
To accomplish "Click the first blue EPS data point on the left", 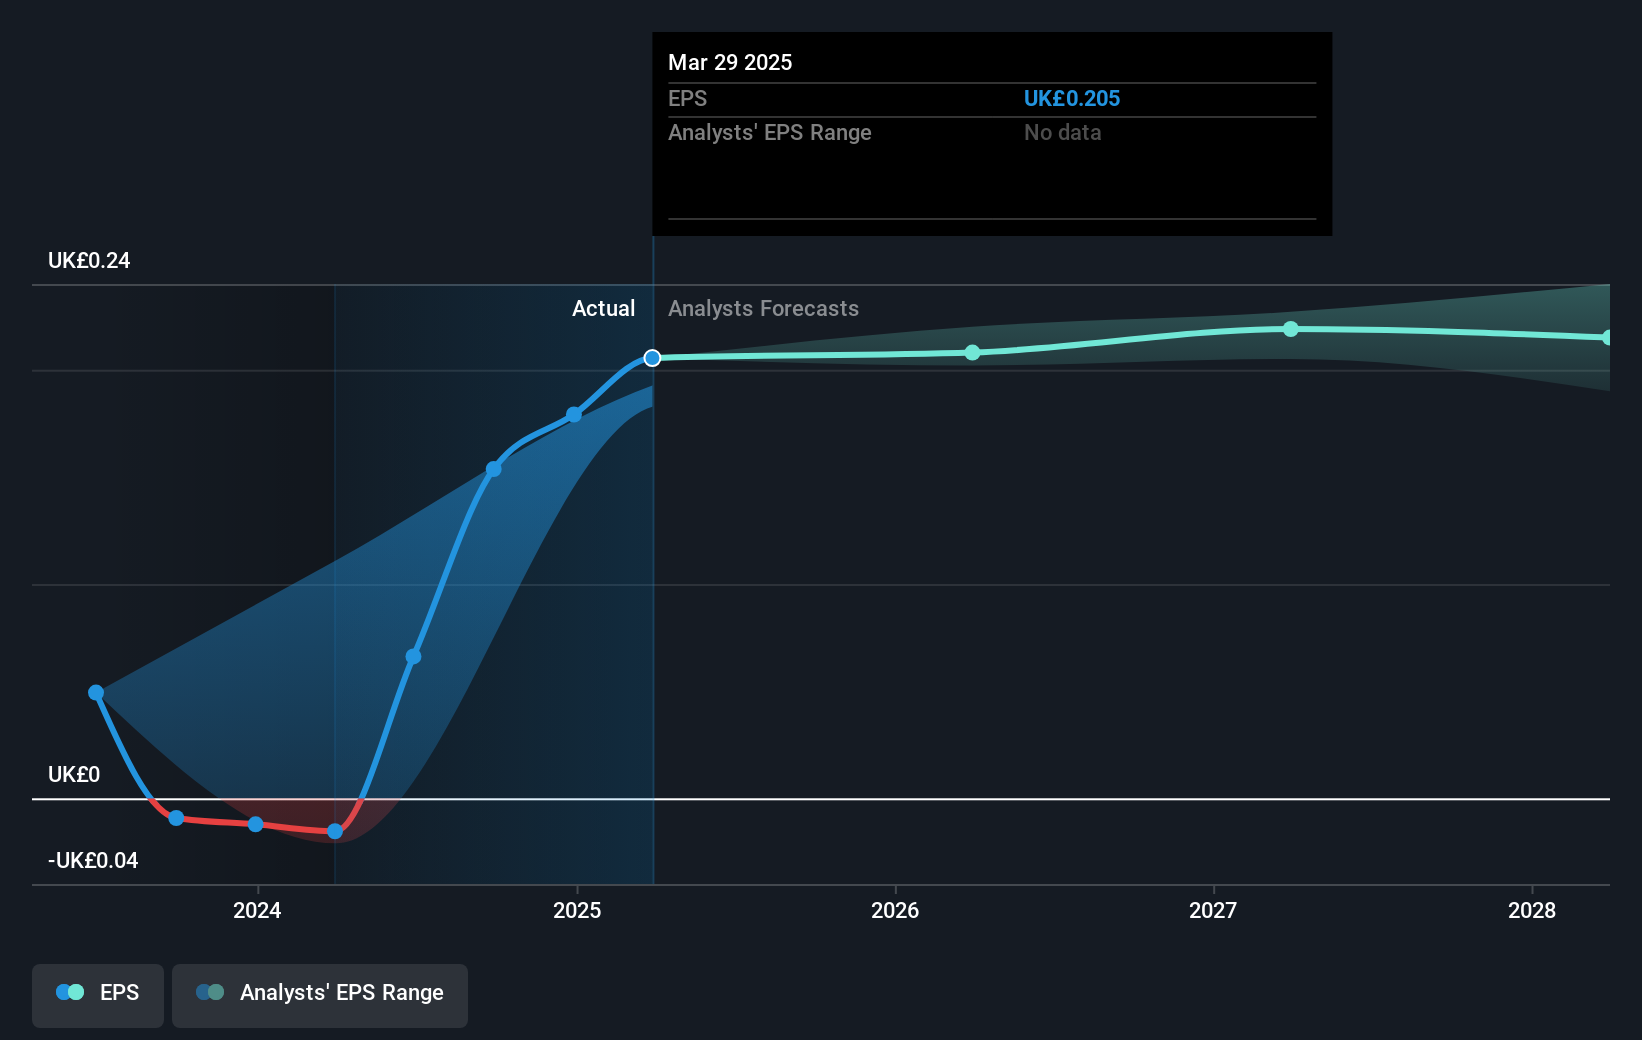I will tap(95, 692).
